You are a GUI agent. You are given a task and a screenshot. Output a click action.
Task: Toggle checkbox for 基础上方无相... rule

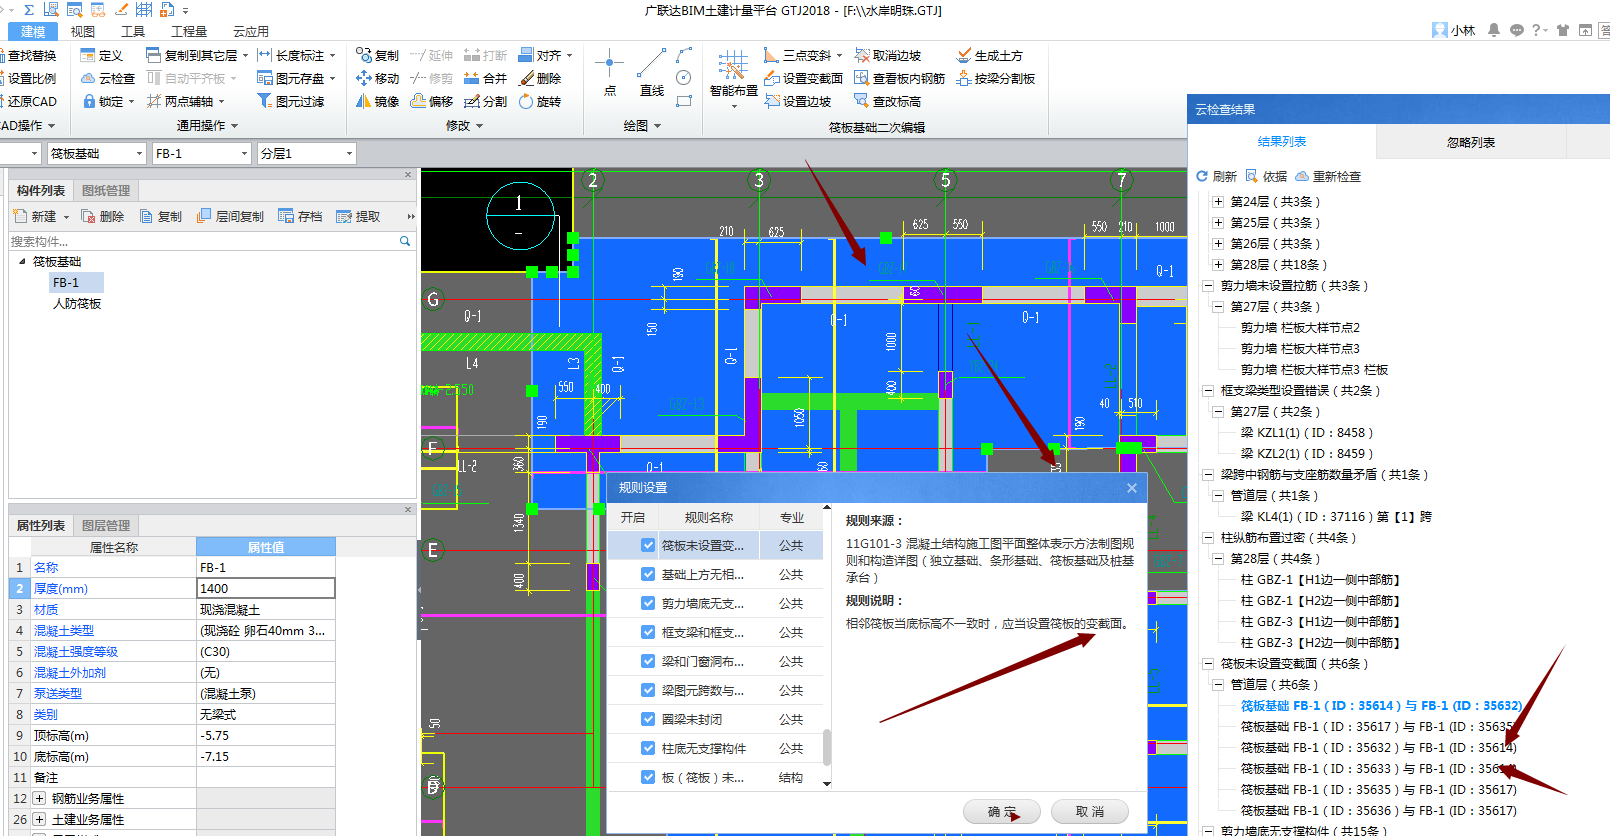pyautogui.click(x=648, y=574)
